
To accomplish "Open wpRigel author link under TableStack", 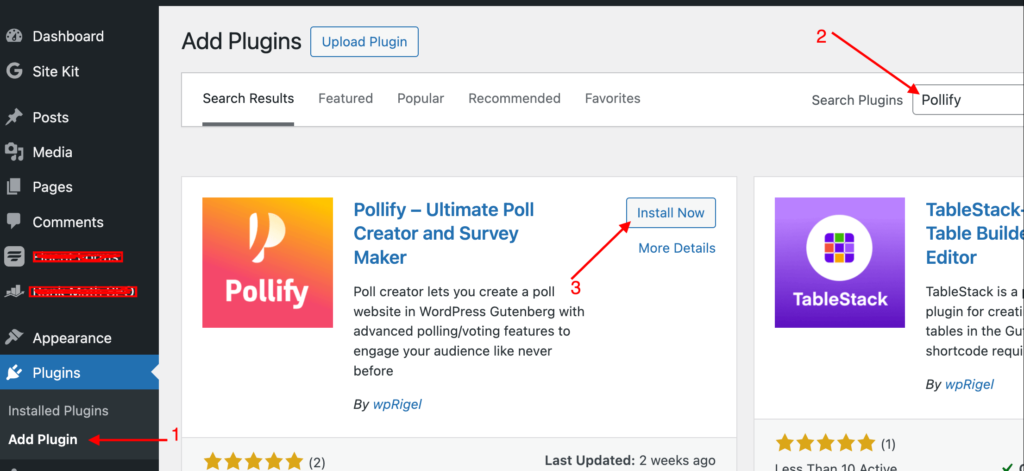I will [969, 385].
